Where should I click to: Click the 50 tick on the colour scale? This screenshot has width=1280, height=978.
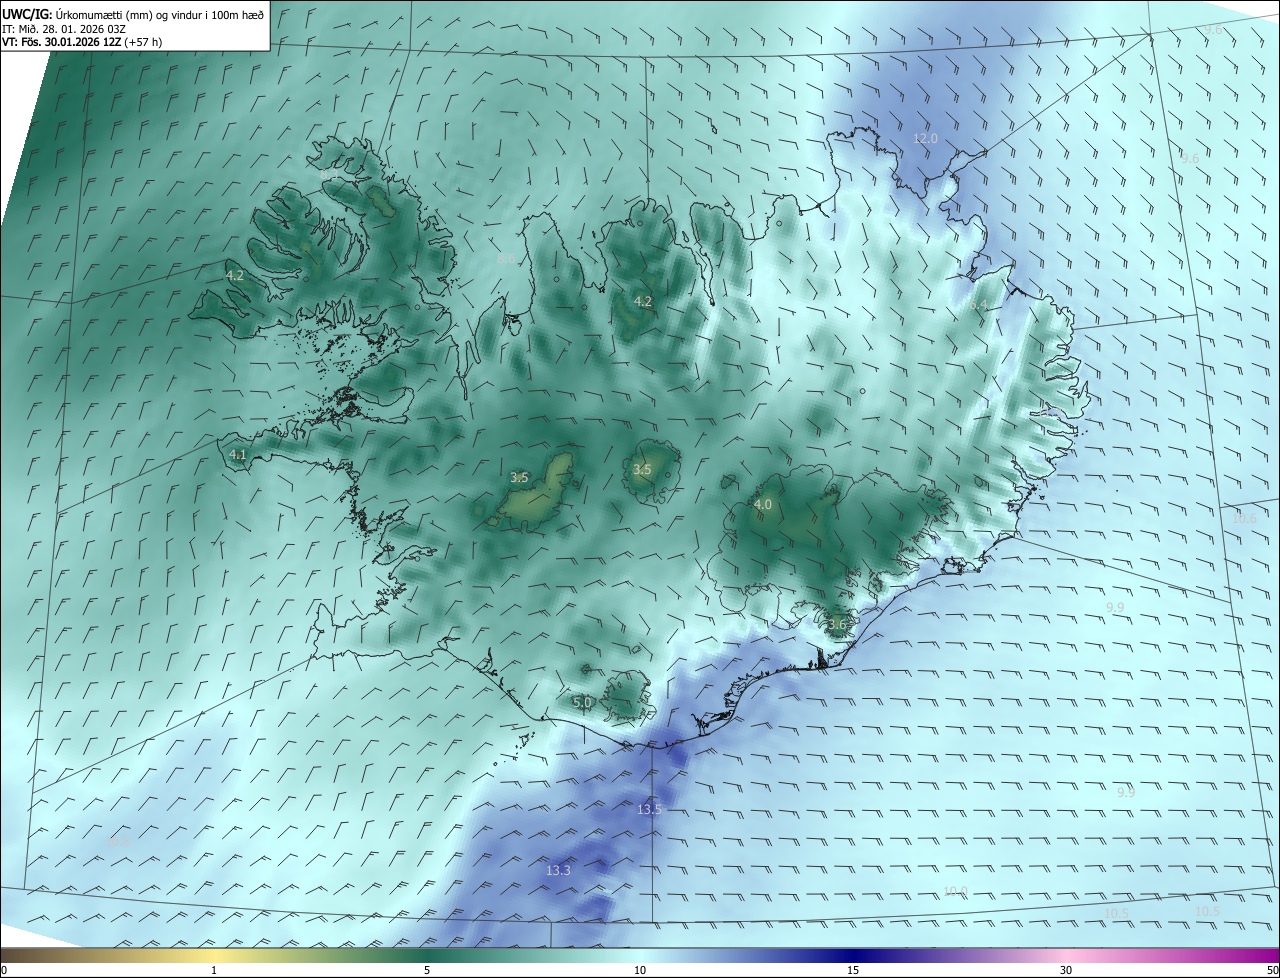(1272, 970)
